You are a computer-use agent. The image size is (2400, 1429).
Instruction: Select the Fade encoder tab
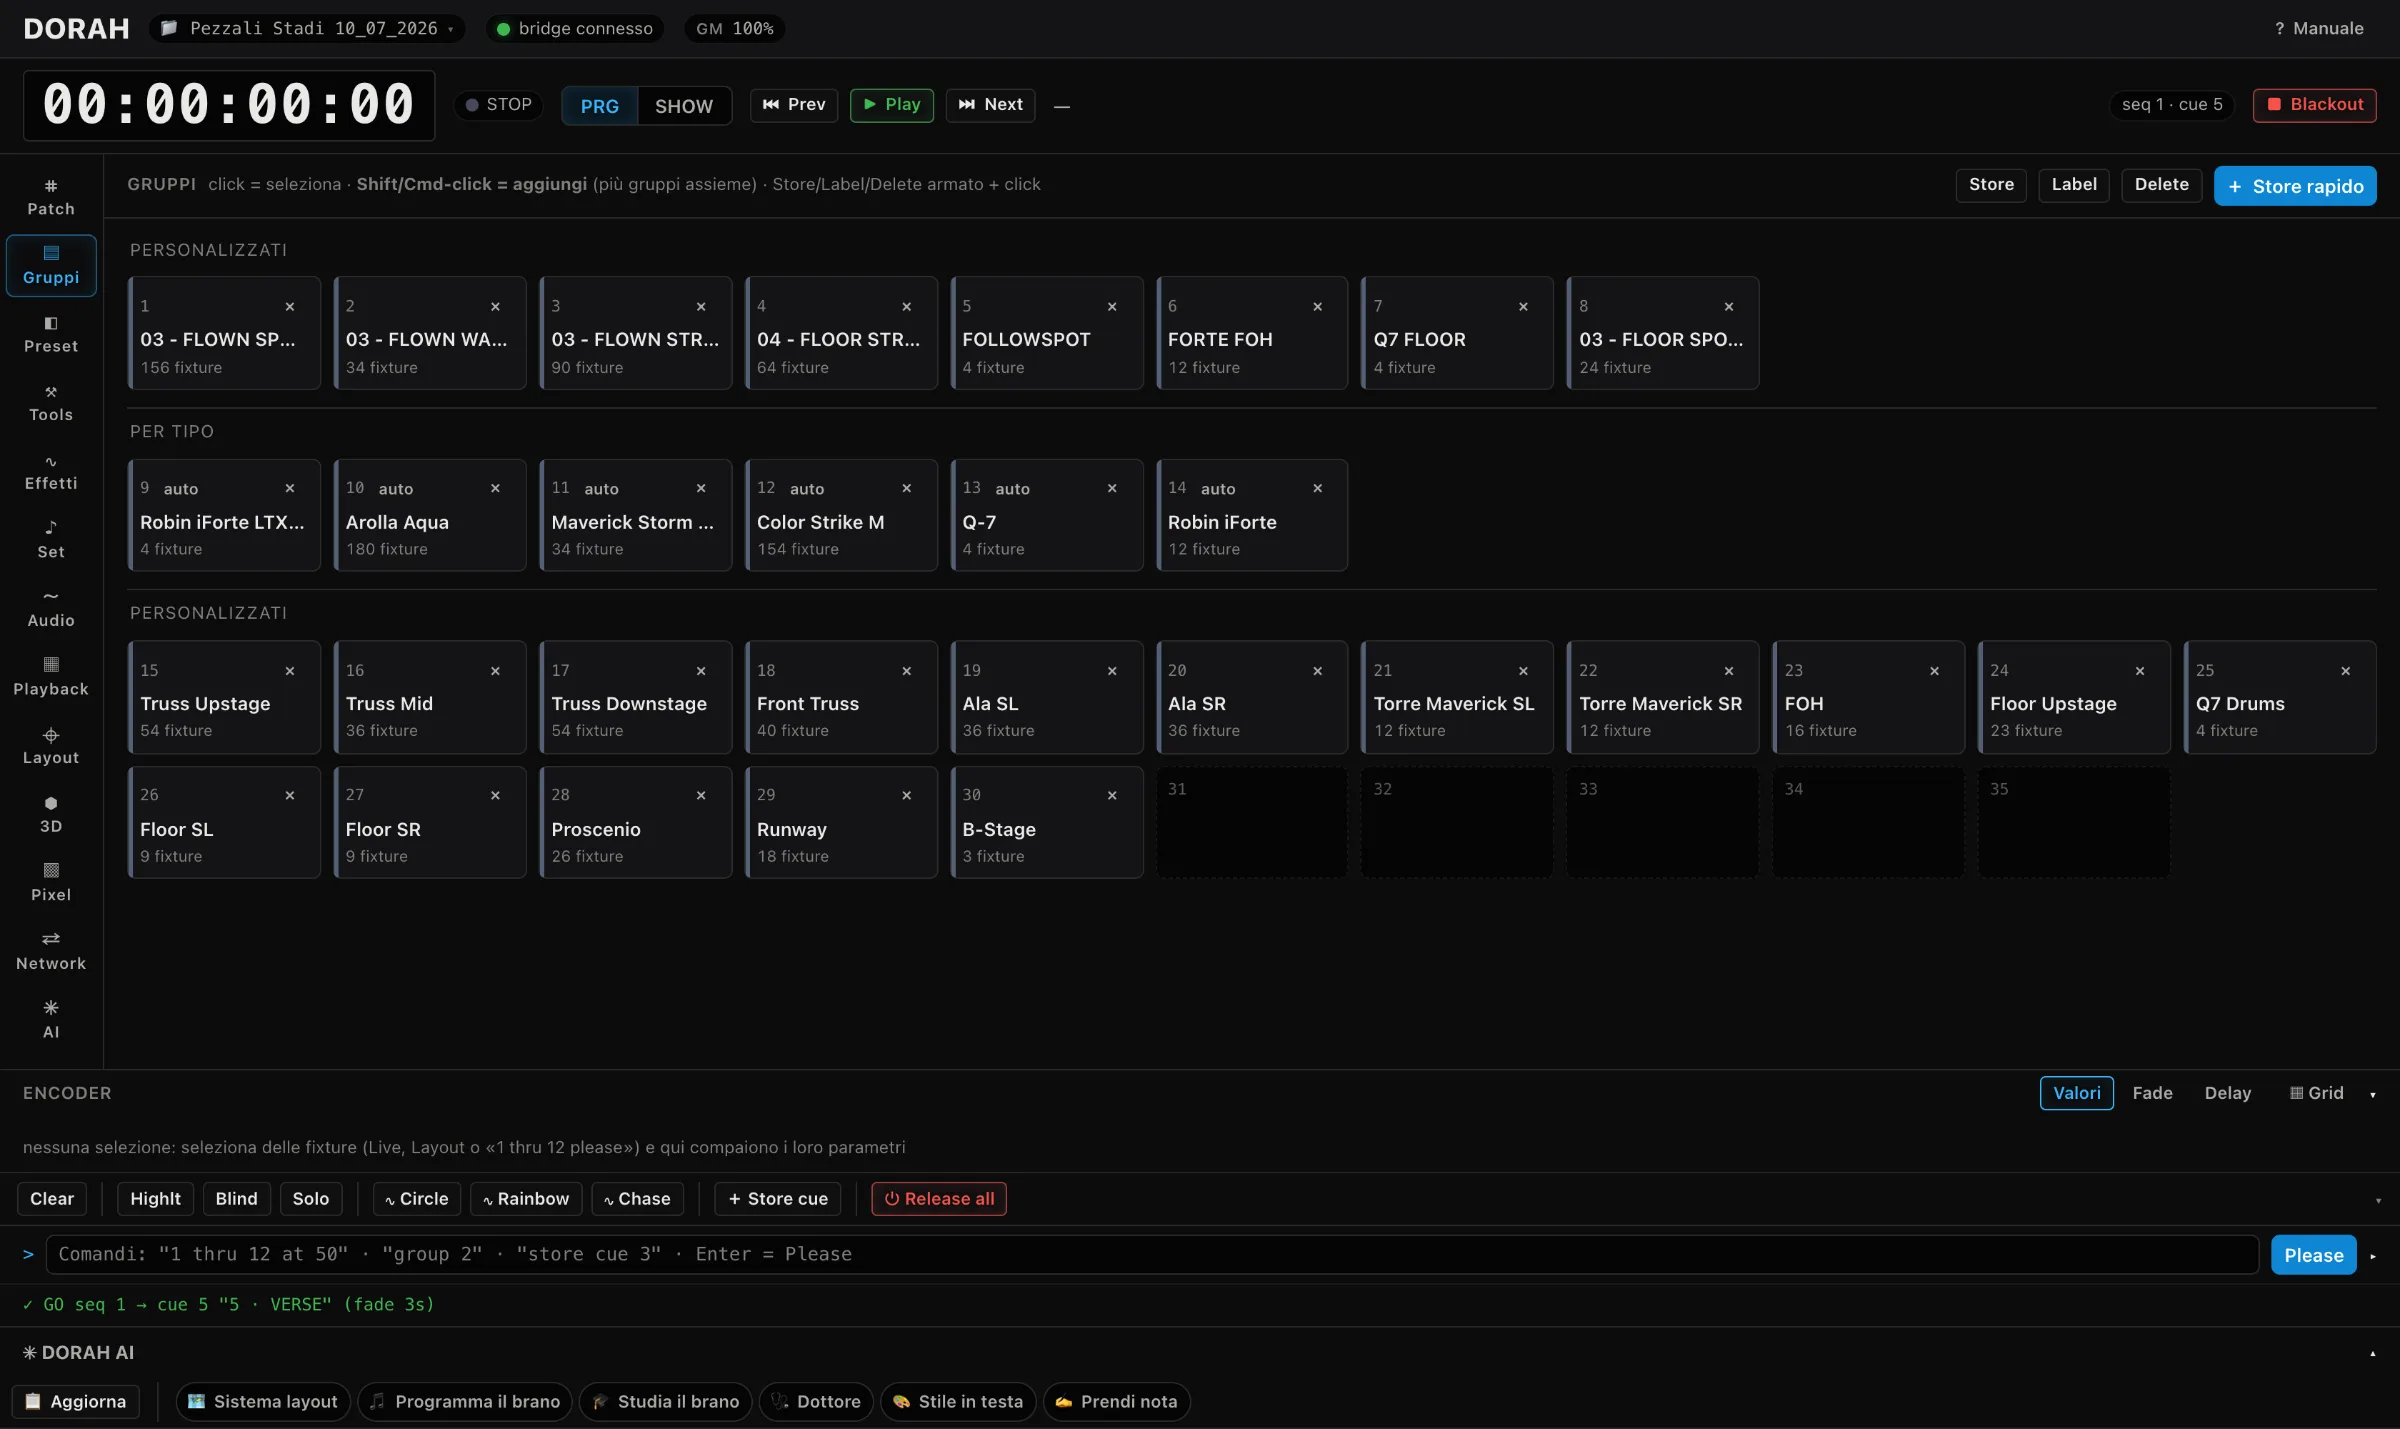(x=2152, y=1094)
